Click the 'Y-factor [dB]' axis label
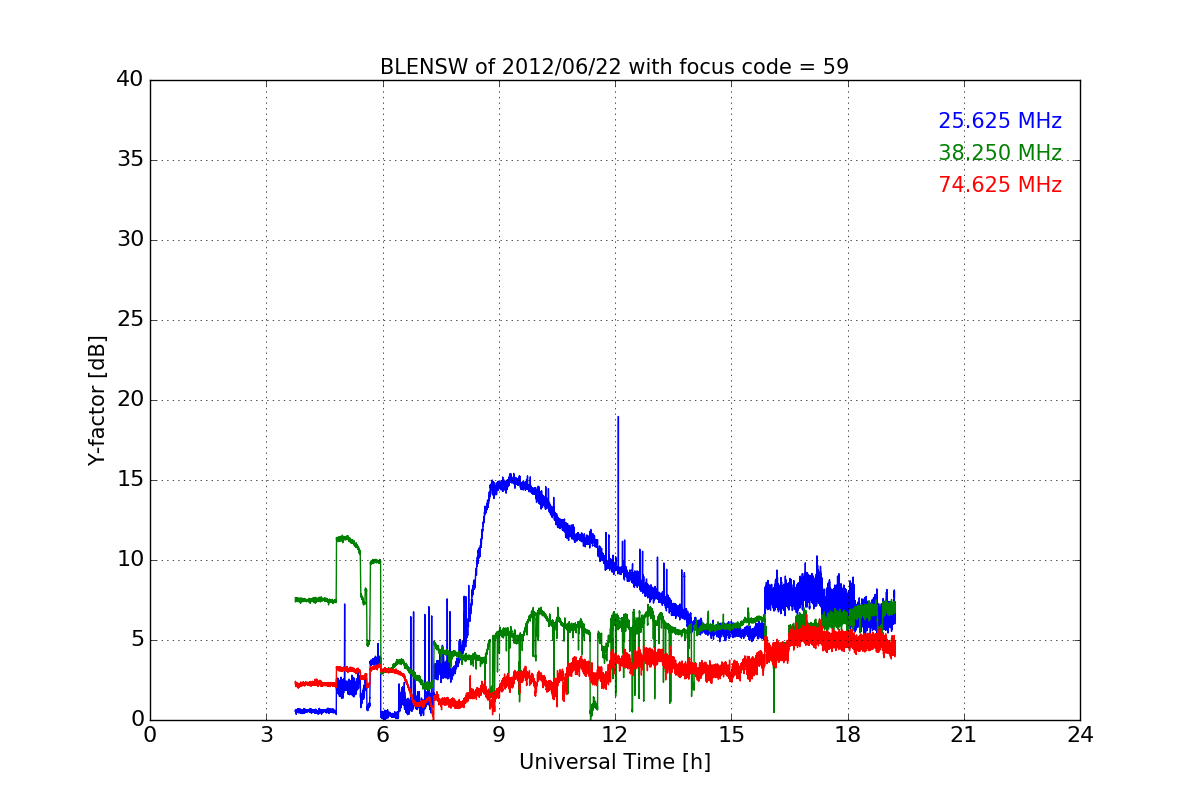Image resolution: width=1200 pixels, height=800 pixels. tap(97, 400)
